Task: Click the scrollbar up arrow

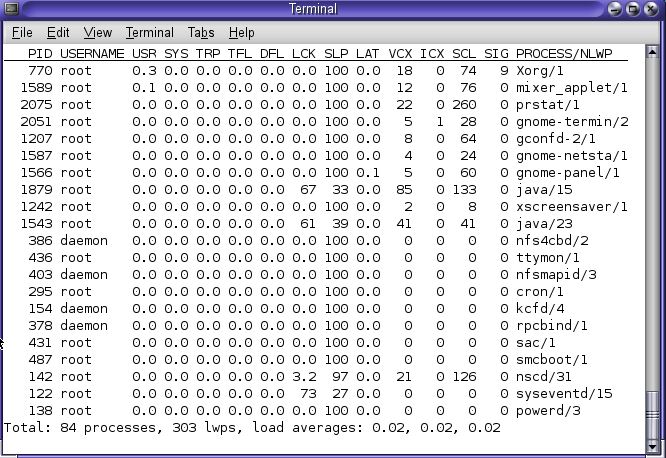Action: [x=652, y=52]
